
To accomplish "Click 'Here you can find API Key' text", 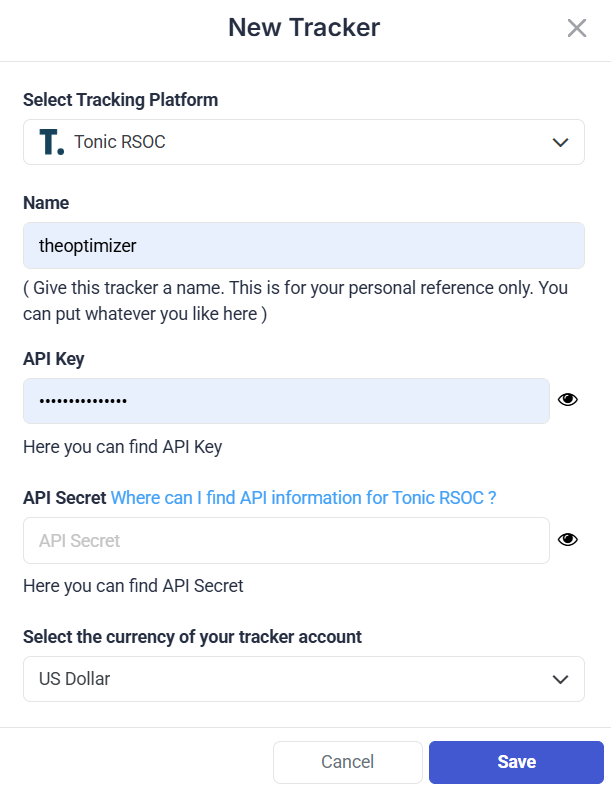I will 122,447.
